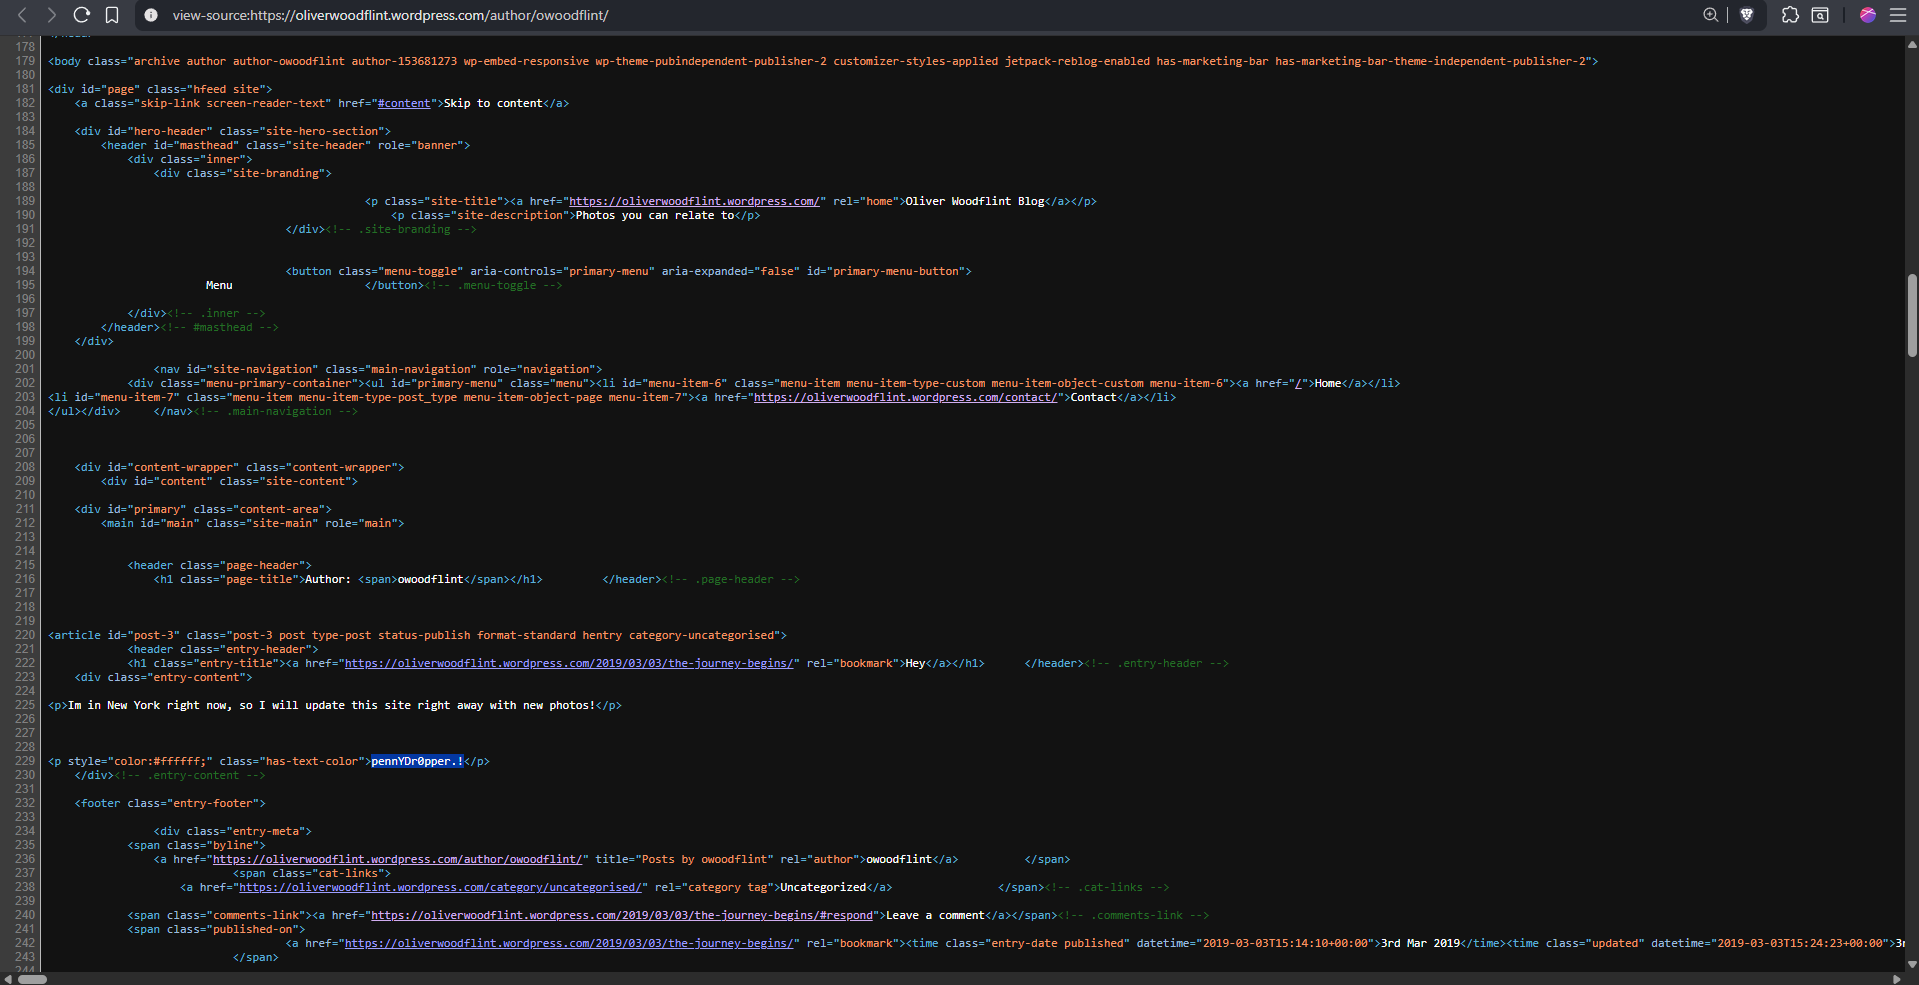The image size is (1919, 985).
Task: Open Brave Shields lion icon
Action: 1747,15
